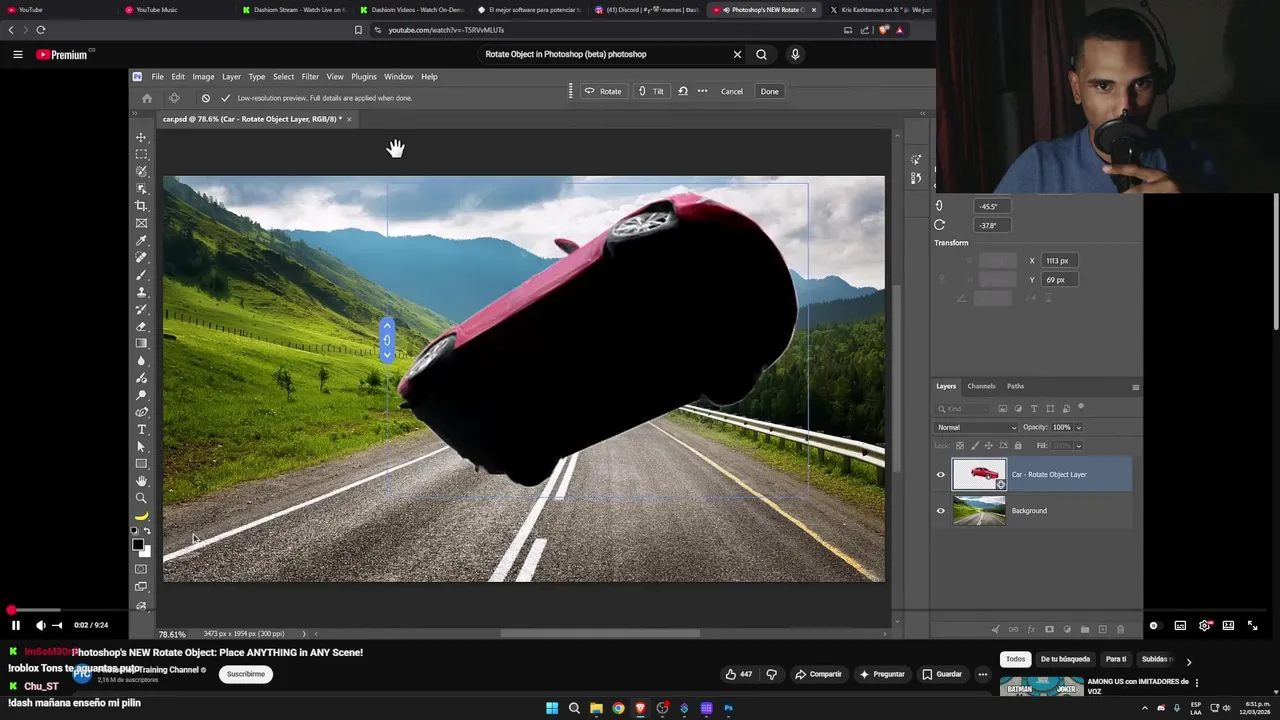Select the Horizontal Type tool
The height and width of the screenshot is (720, 1280).
(x=141, y=429)
